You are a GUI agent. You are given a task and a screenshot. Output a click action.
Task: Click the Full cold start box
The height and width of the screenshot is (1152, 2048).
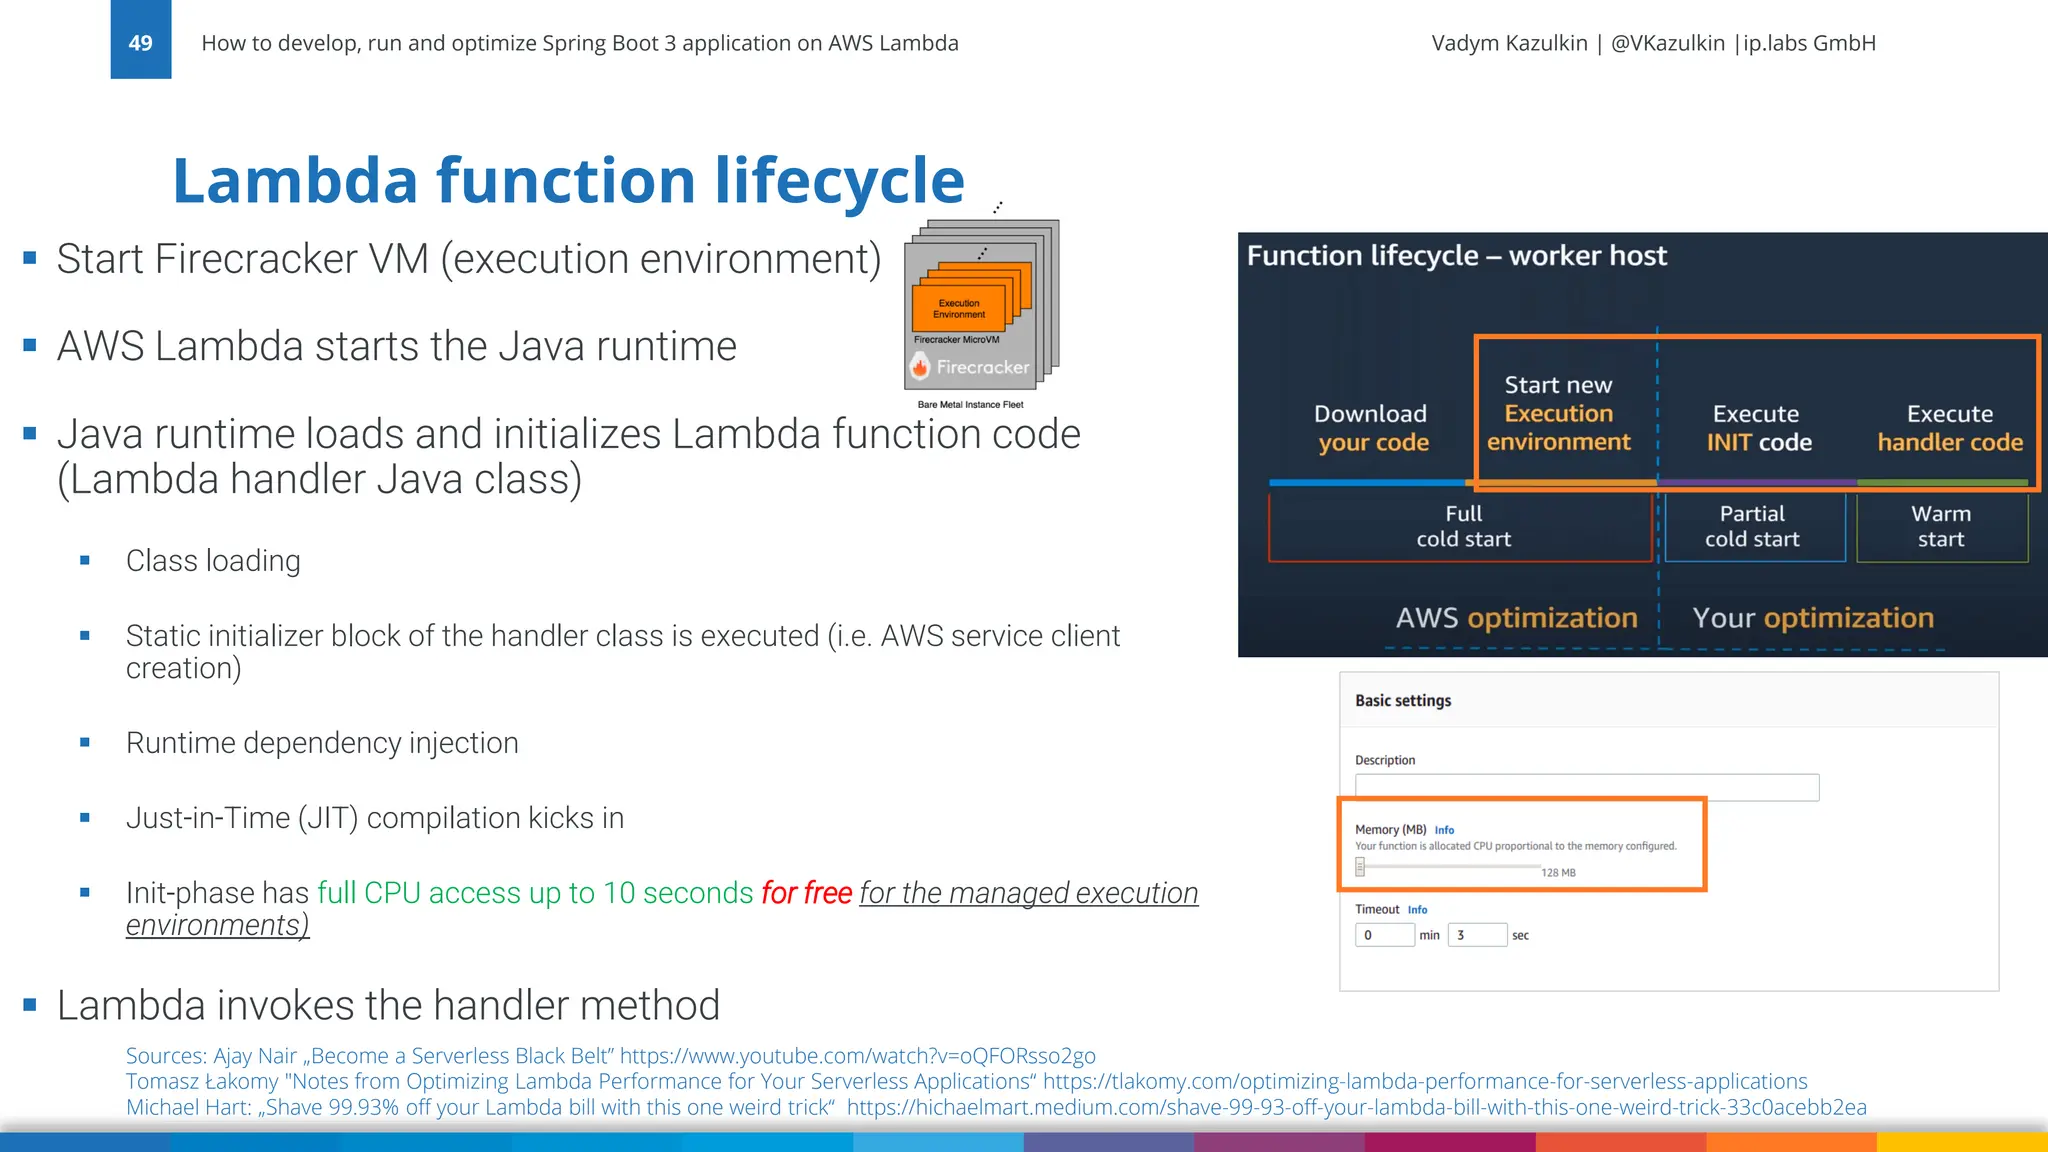pos(1462,527)
